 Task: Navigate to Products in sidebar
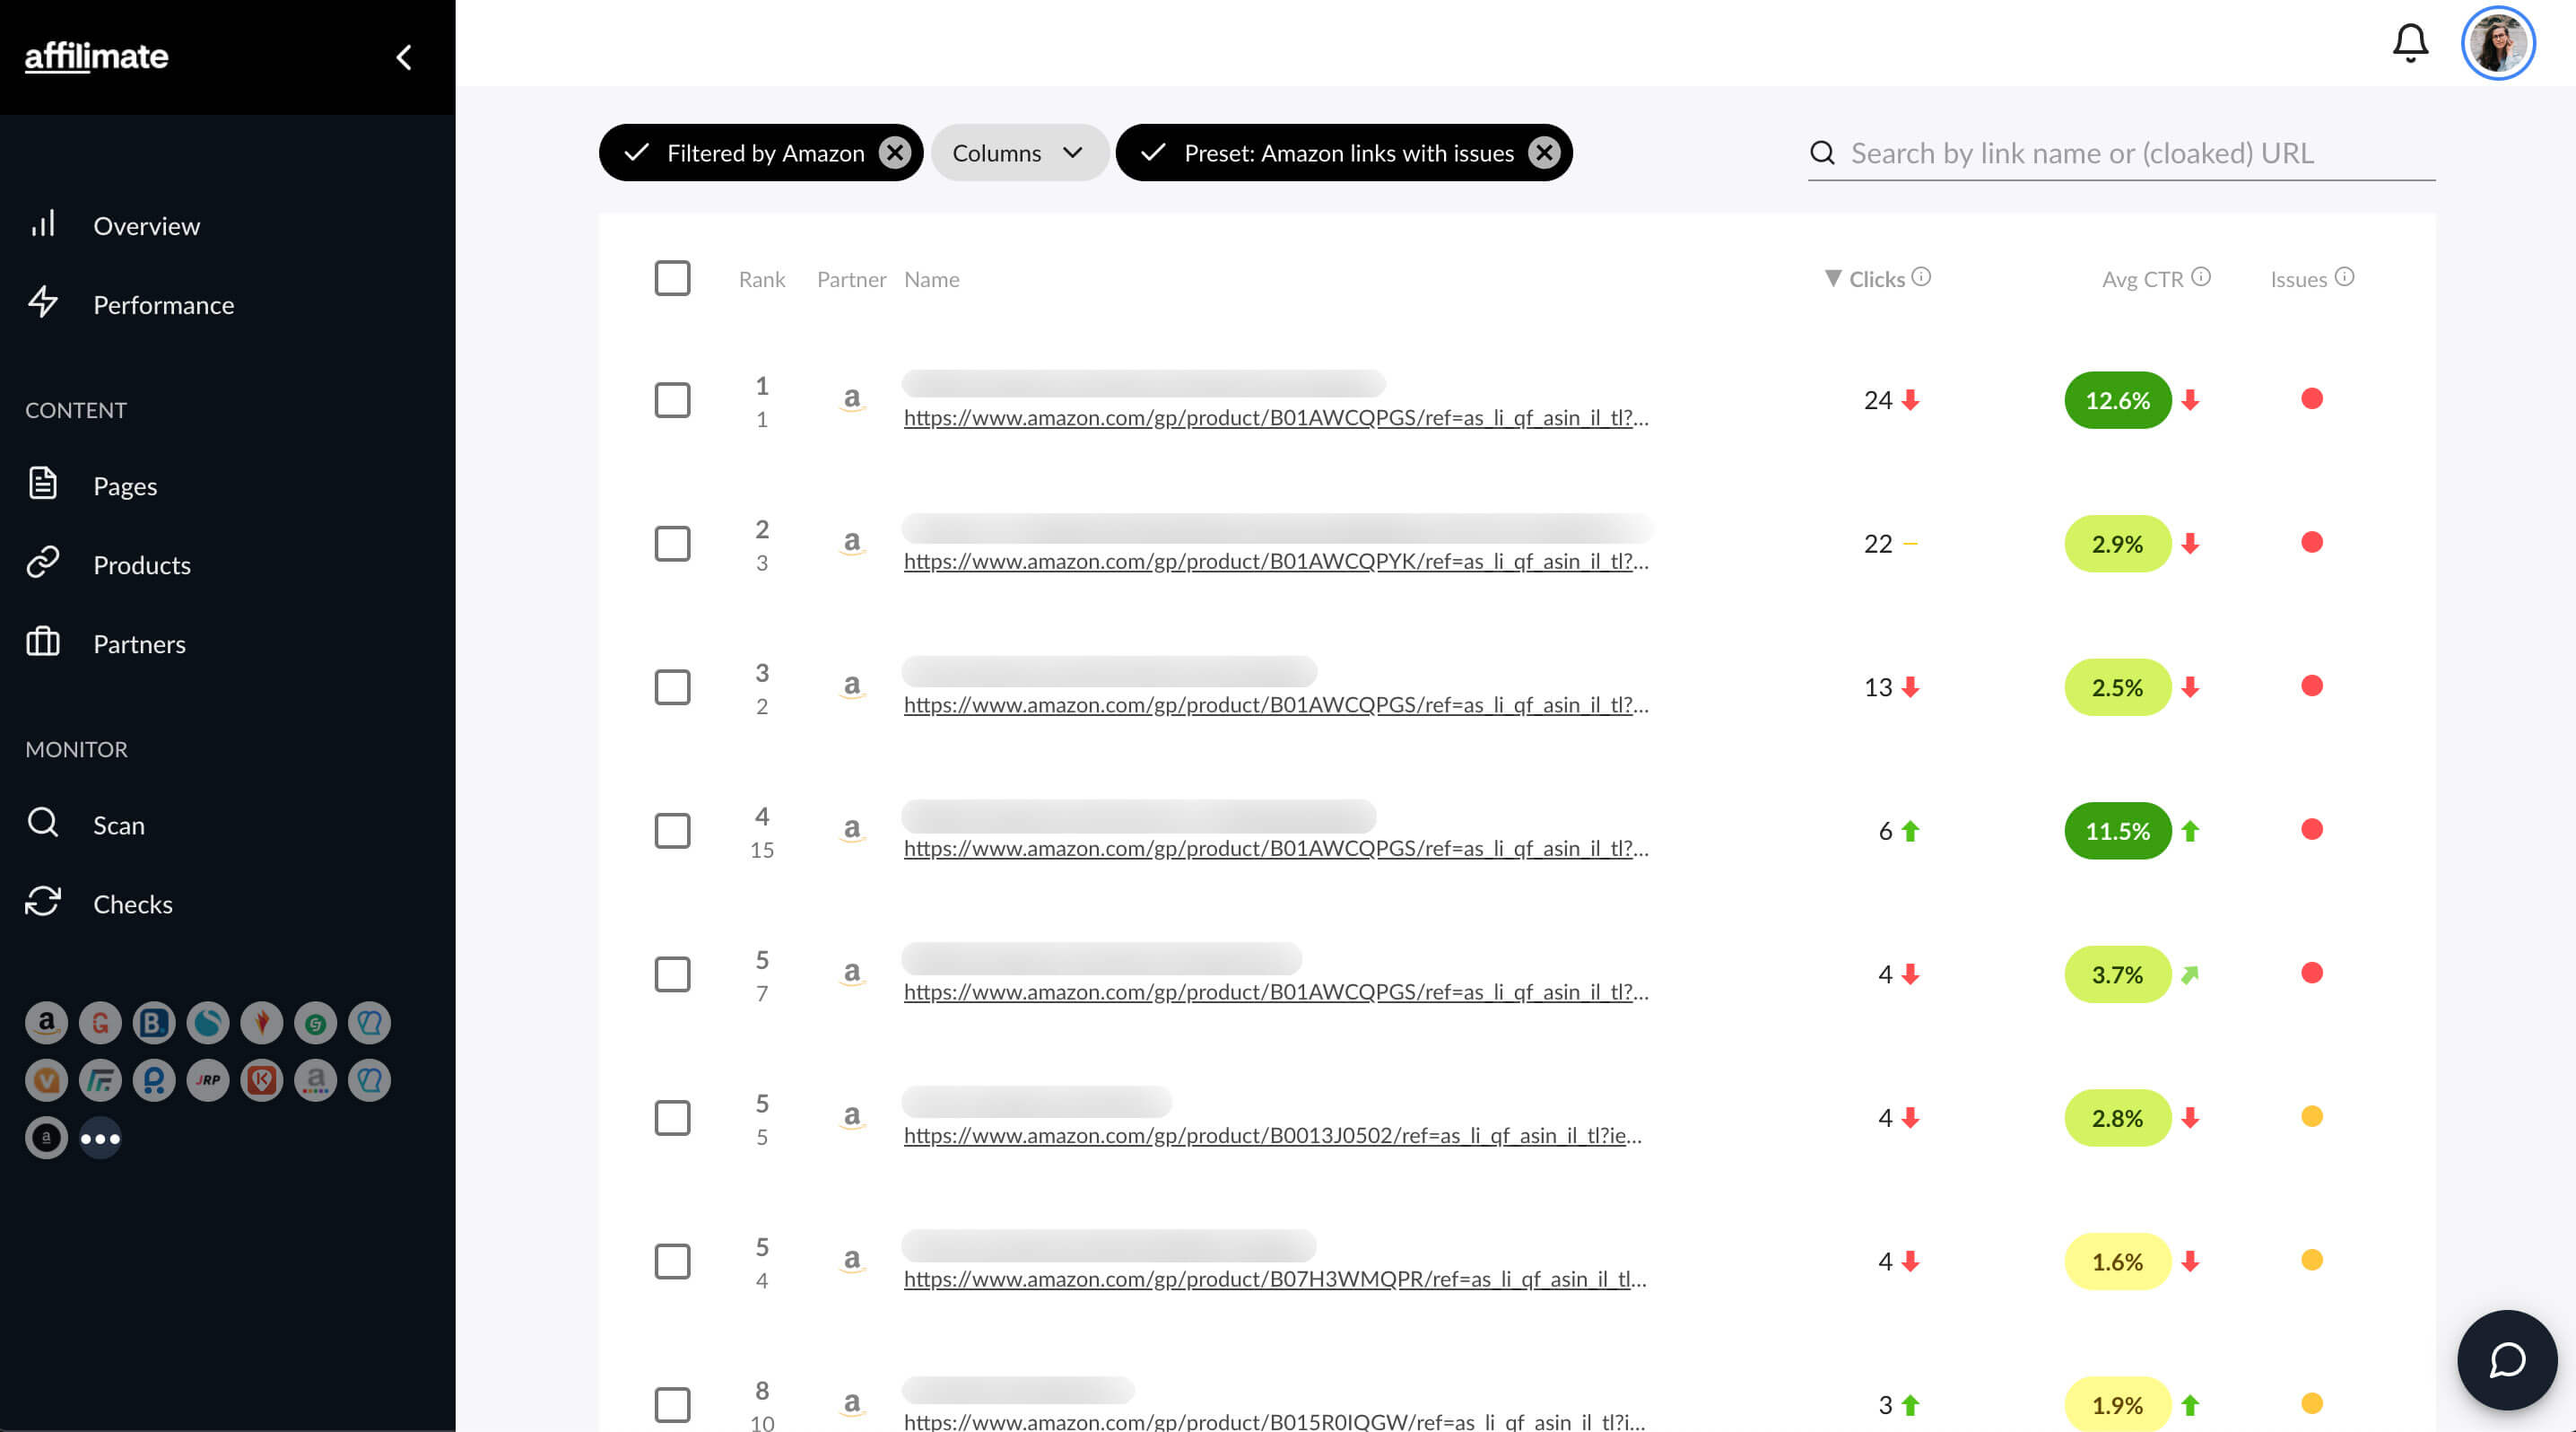[x=141, y=564]
